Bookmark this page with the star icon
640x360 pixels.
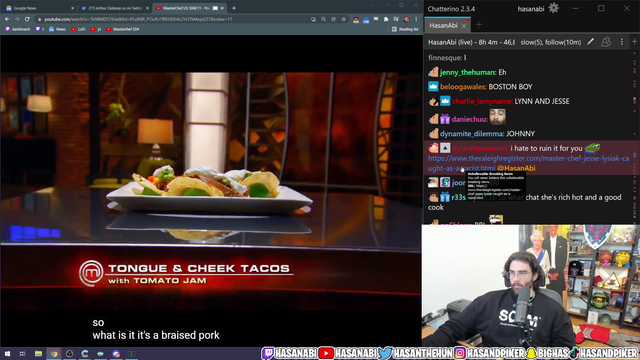pyautogui.click(x=344, y=19)
